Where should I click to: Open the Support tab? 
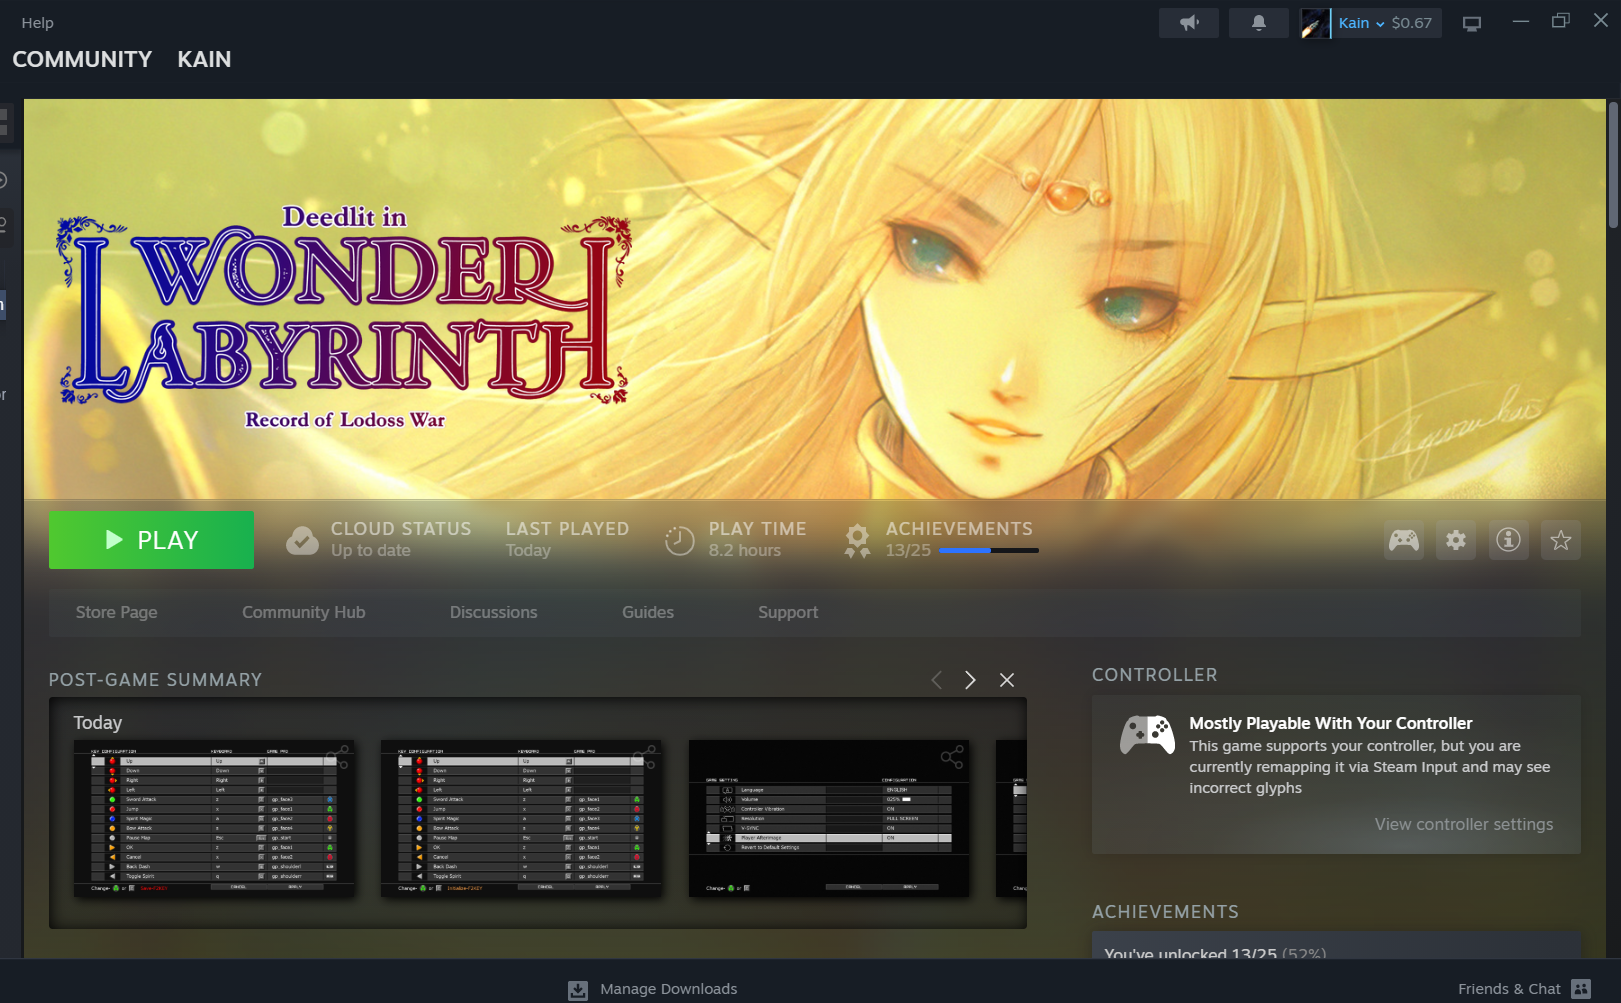(x=788, y=613)
